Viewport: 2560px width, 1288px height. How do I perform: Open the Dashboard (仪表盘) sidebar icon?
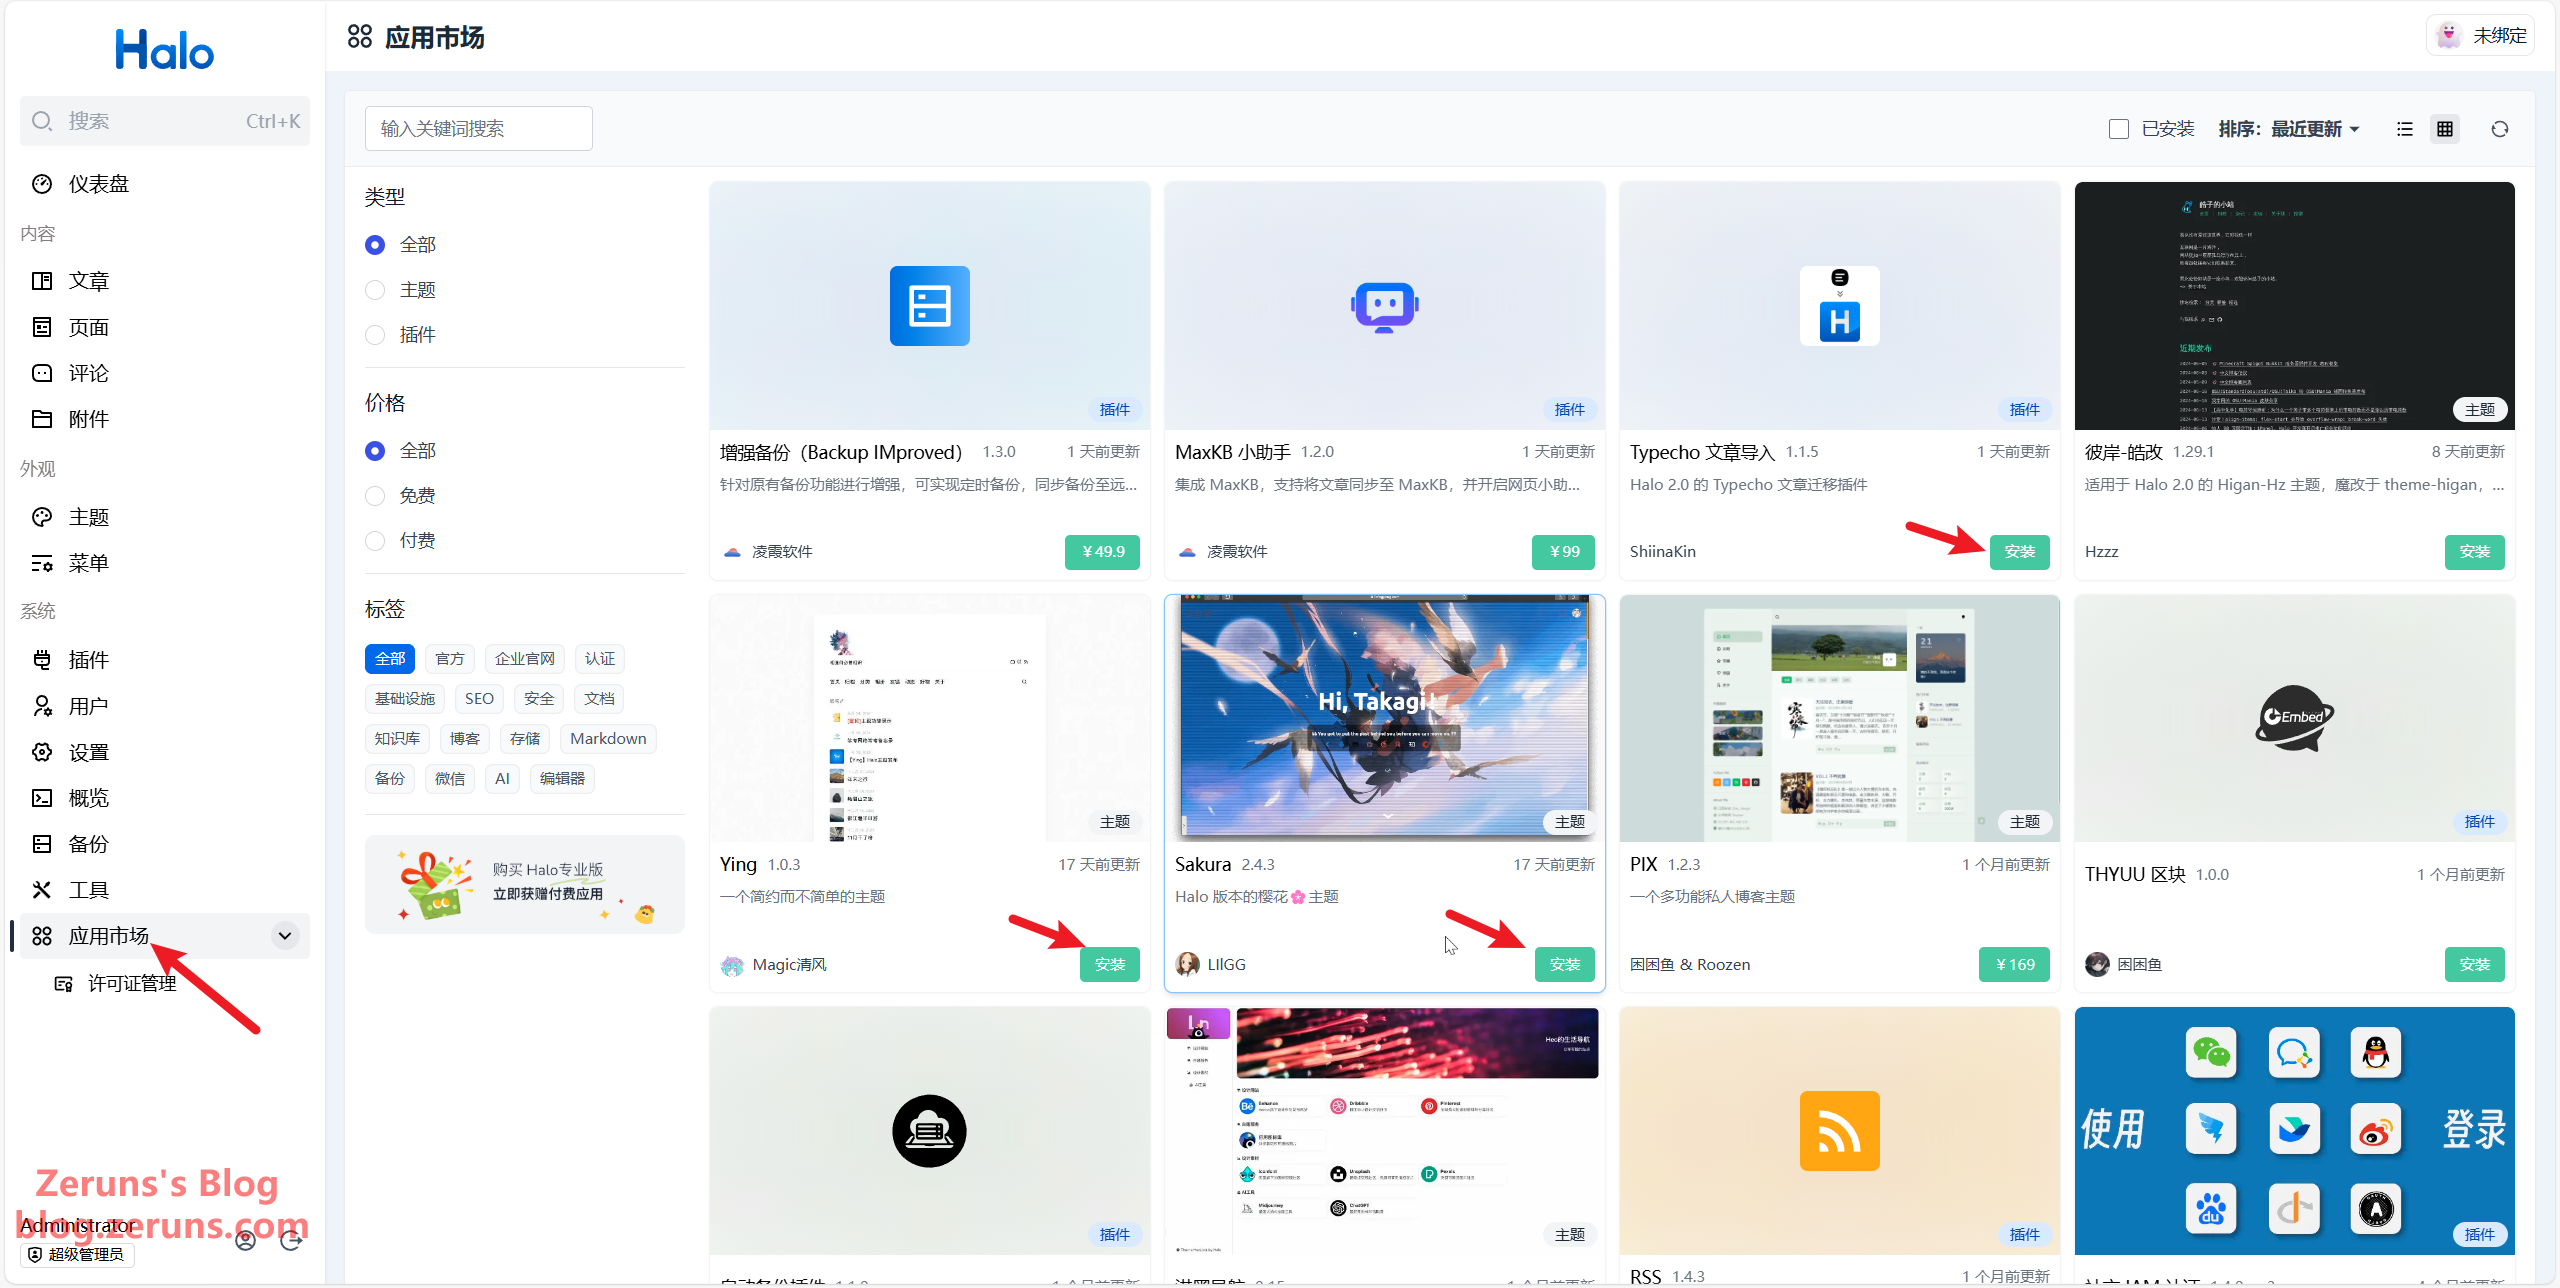(x=42, y=184)
